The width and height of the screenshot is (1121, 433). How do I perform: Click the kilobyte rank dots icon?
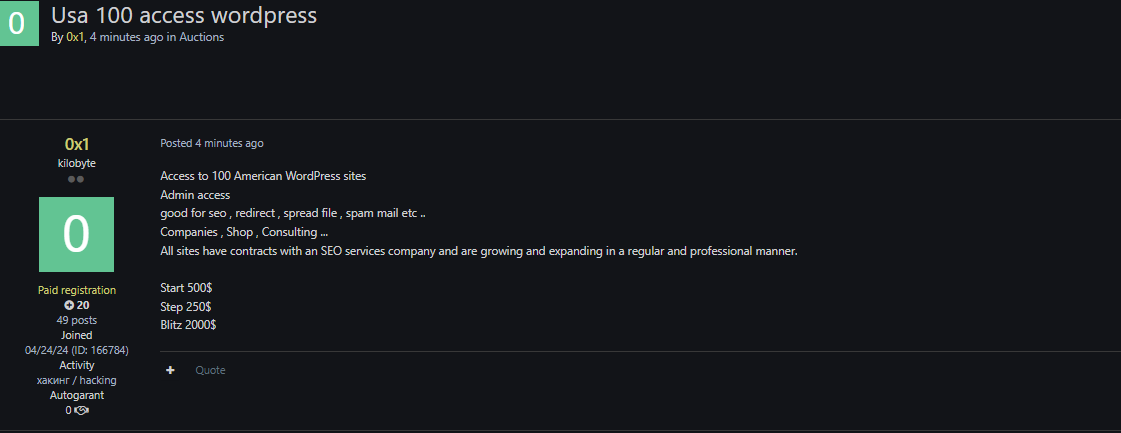click(x=76, y=179)
